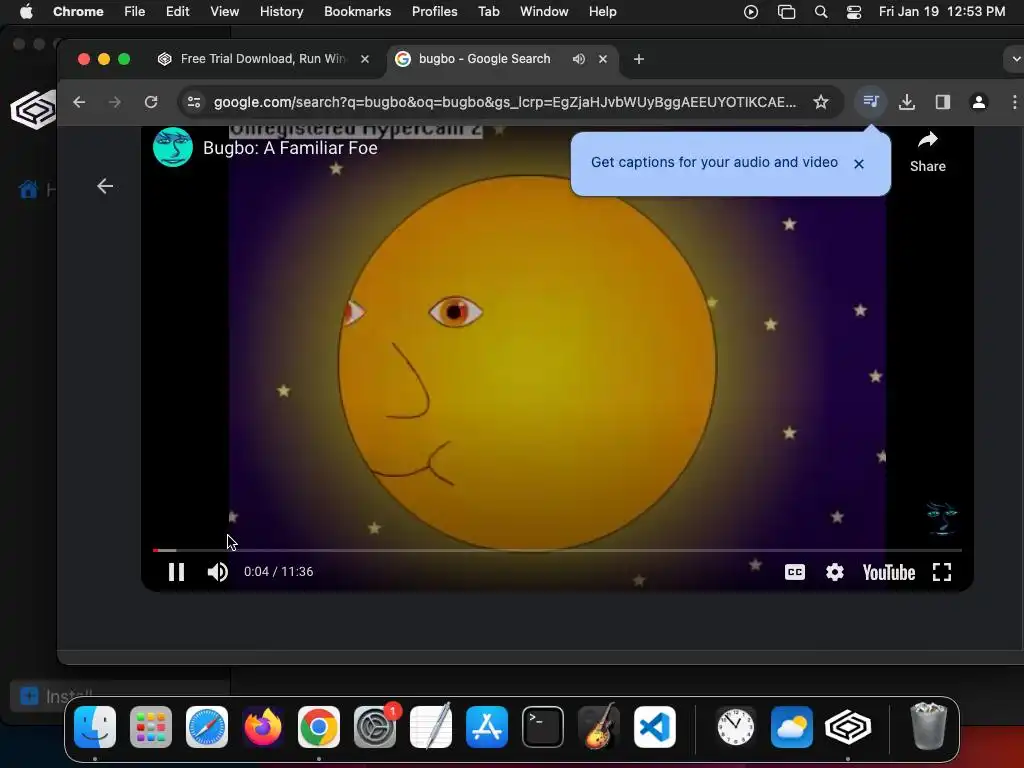This screenshot has width=1024, height=768.
Task: Launch Safari from the Dock
Action: [x=207, y=727]
